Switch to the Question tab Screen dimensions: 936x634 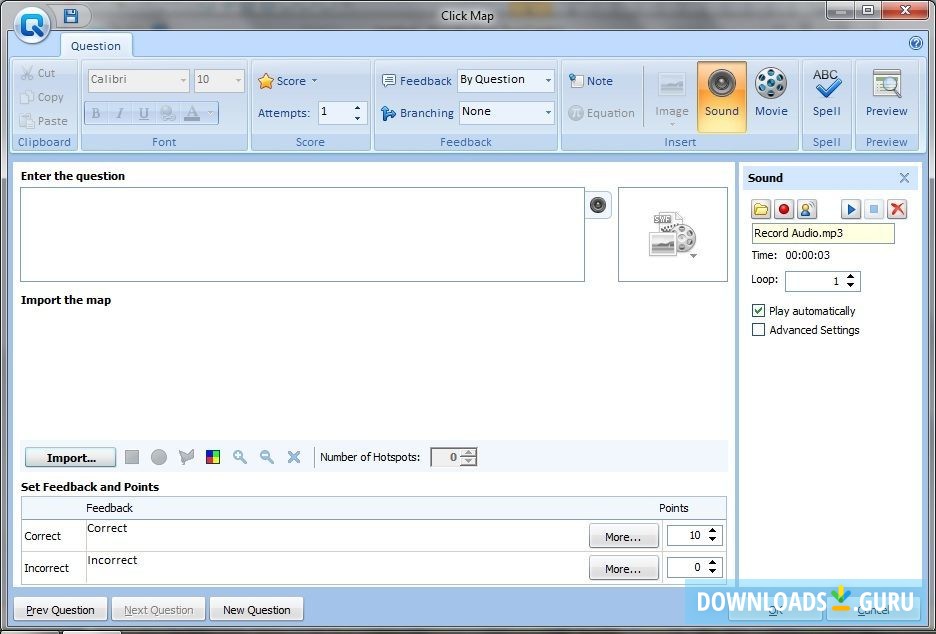(96, 45)
